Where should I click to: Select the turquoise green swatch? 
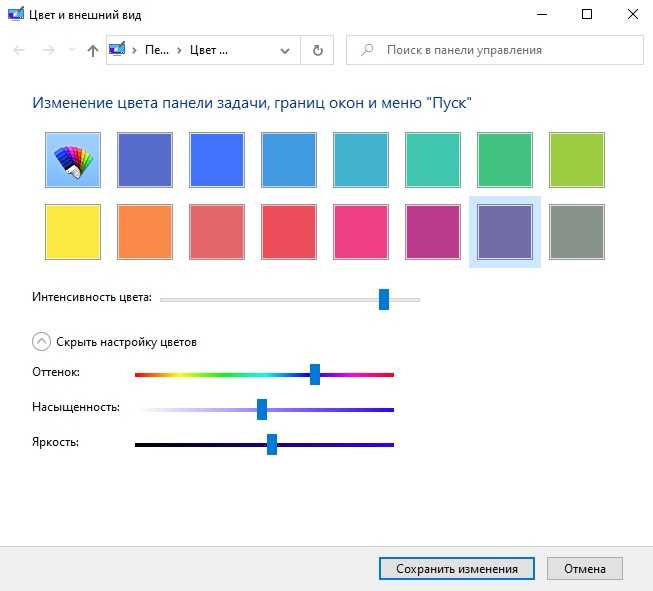pos(433,160)
